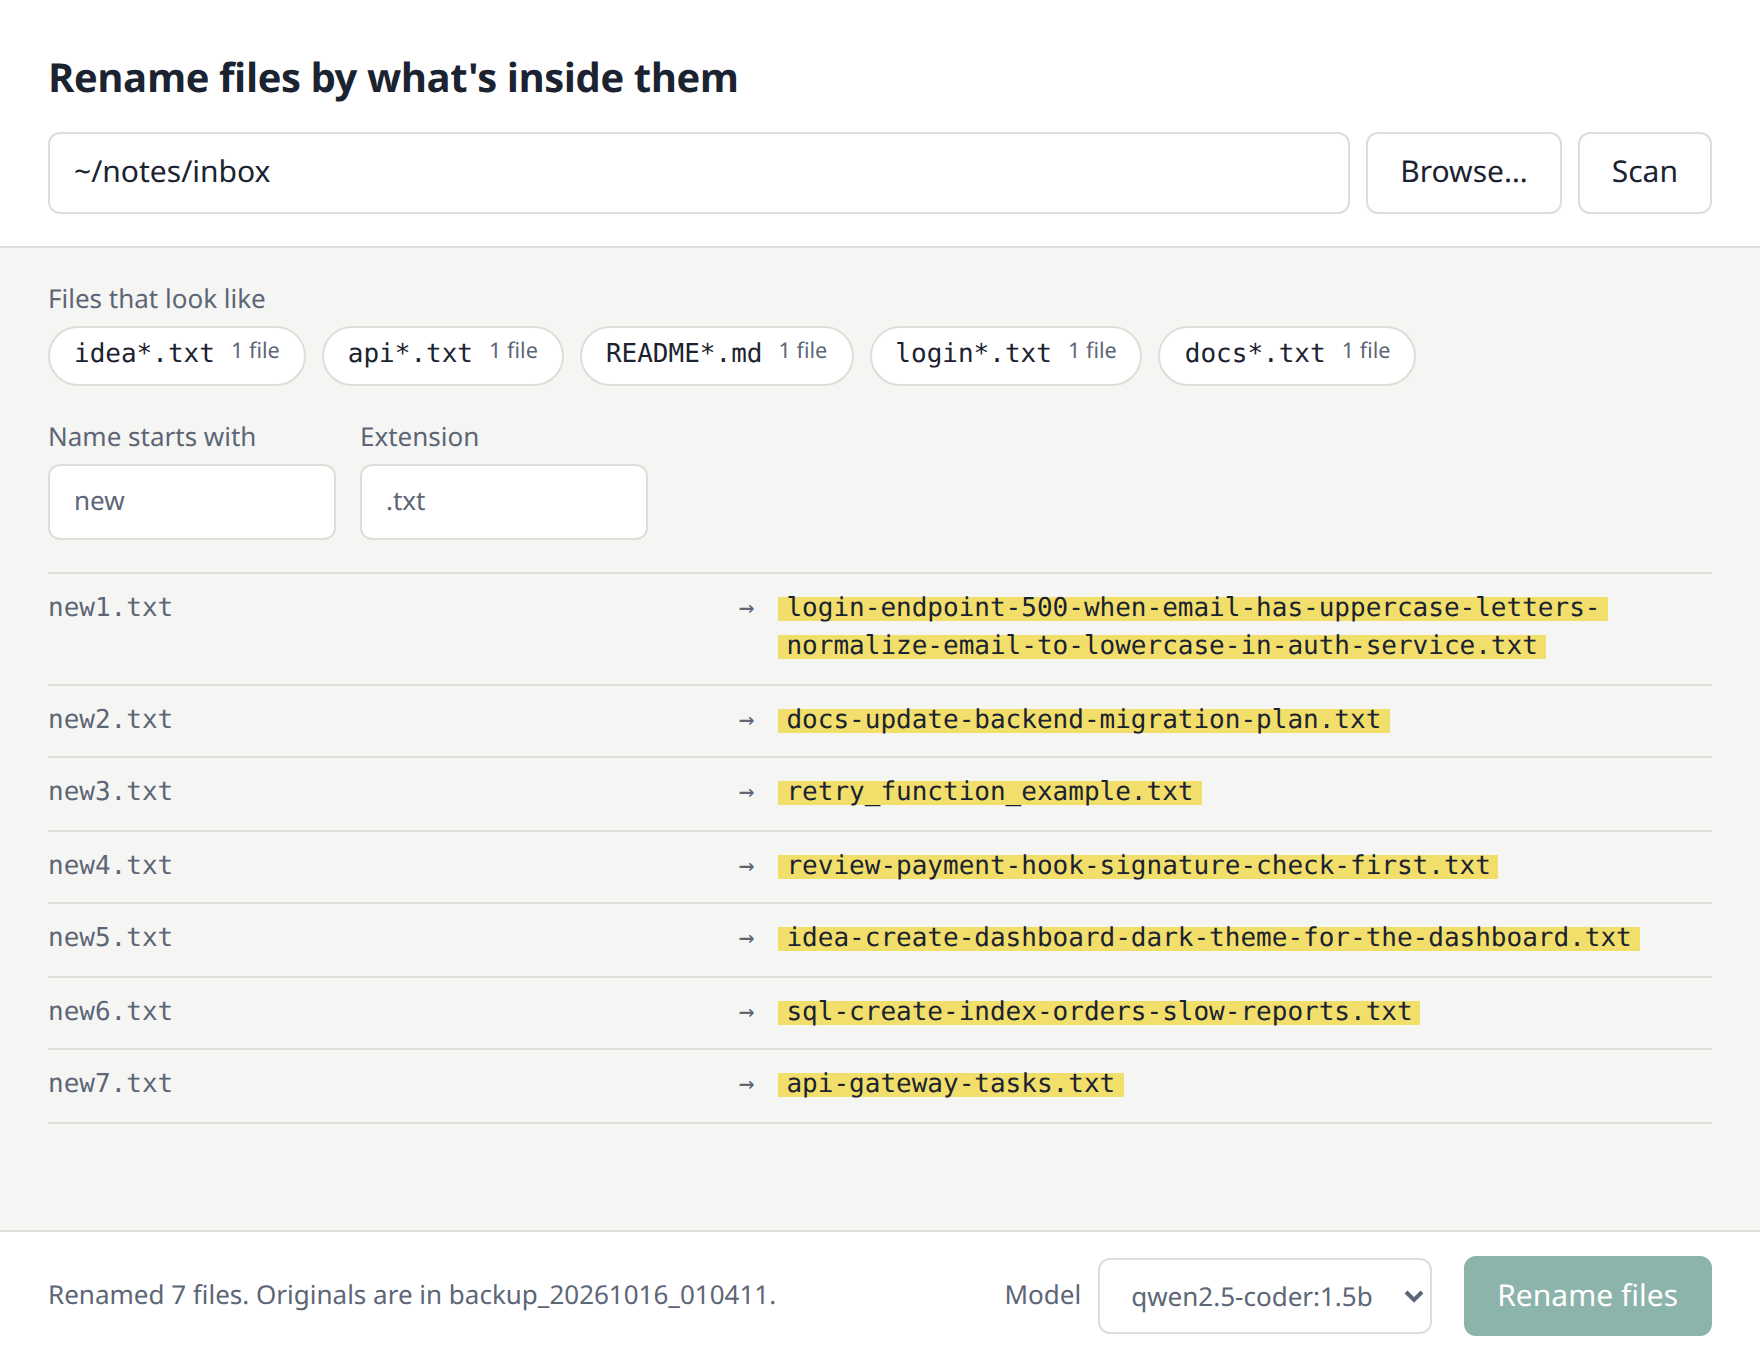Click proposed name retry_function_example.txt

pos(990,792)
